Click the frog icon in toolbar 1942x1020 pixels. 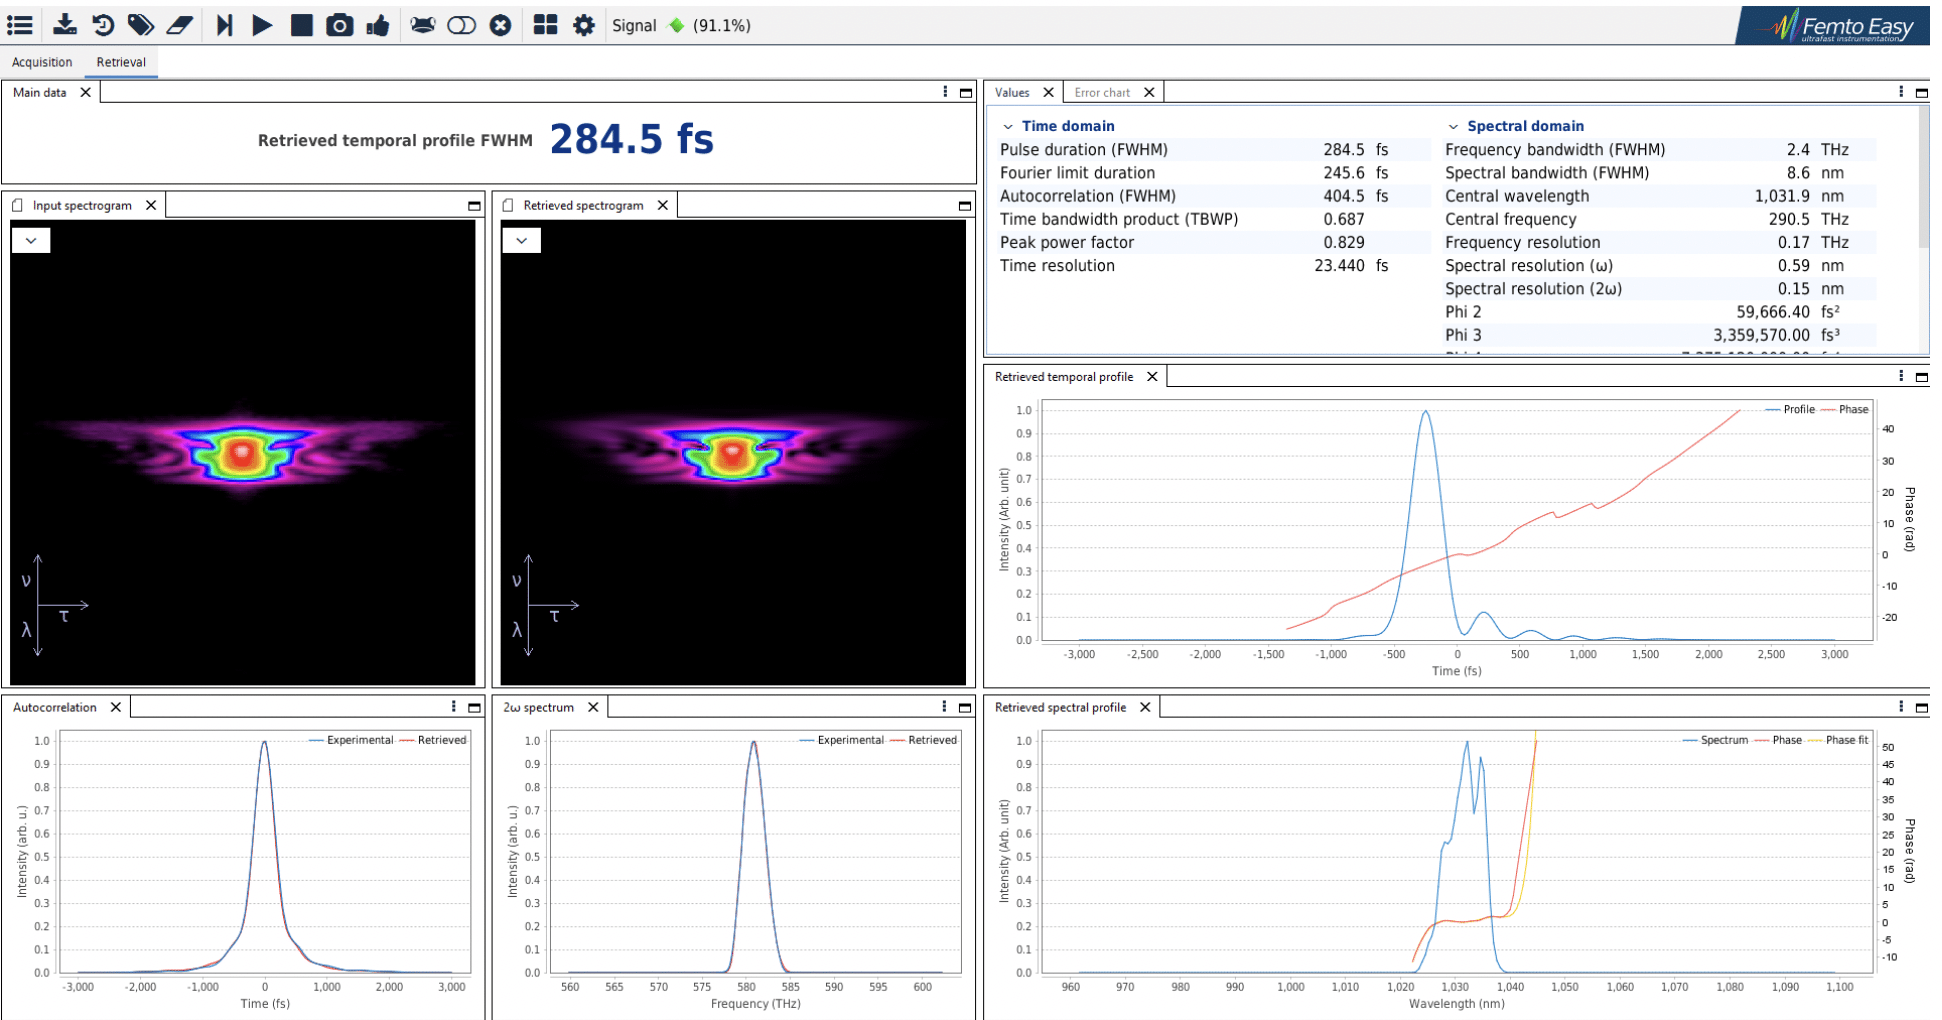423,25
